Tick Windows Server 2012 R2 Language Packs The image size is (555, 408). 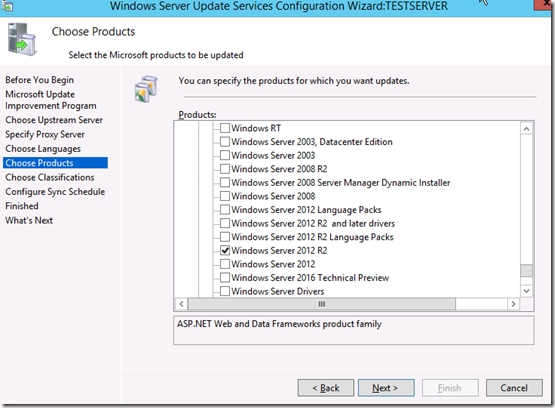tap(225, 236)
